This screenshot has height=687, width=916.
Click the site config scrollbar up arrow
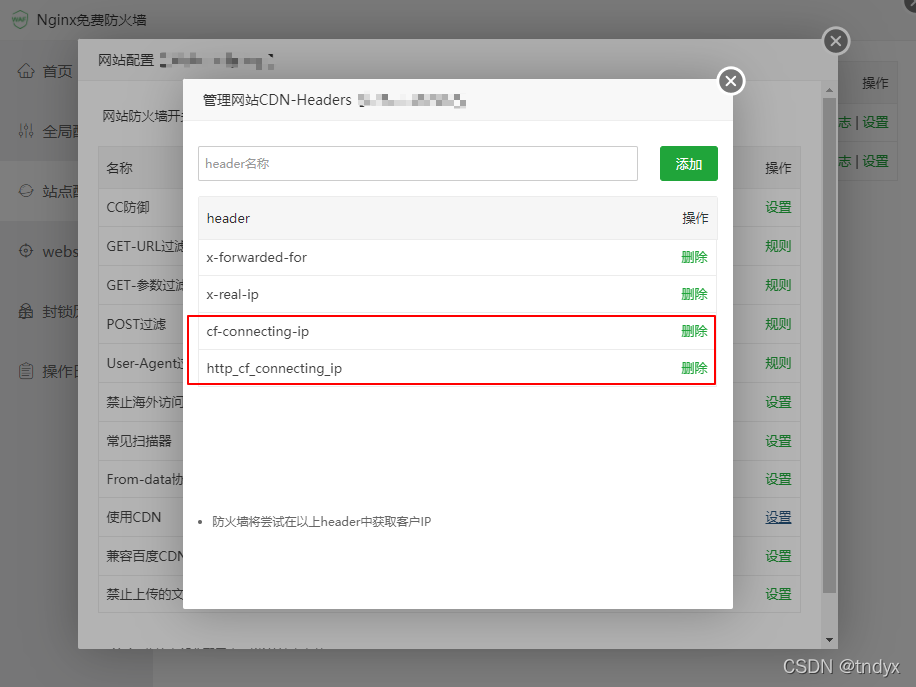pyautogui.click(x=829, y=91)
